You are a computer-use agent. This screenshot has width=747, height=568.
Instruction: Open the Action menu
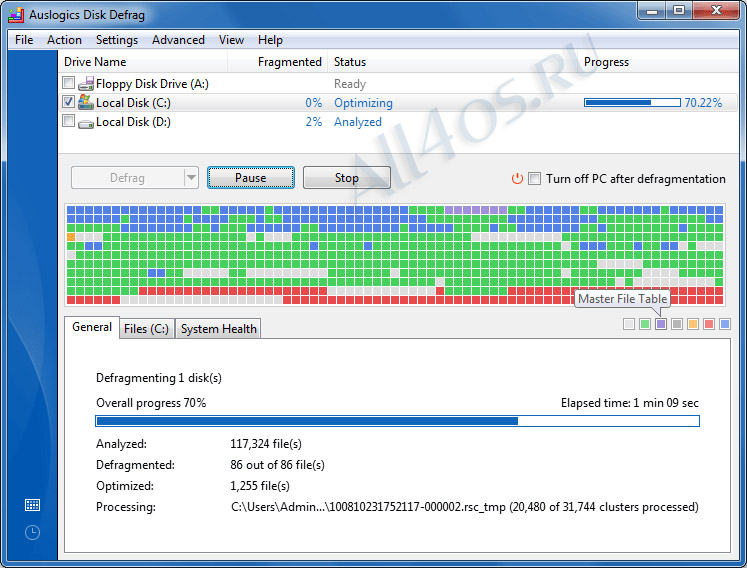64,40
